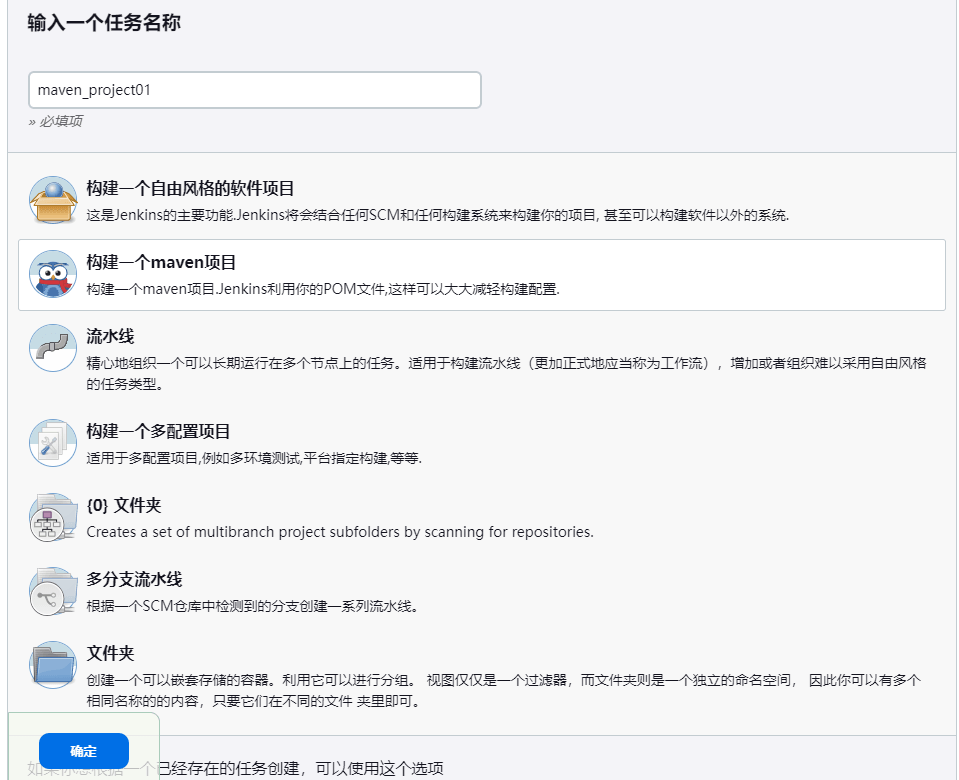This screenshot has height=780, width=959.
Task: Click the maven POM description text
Action: pos(323,289)
